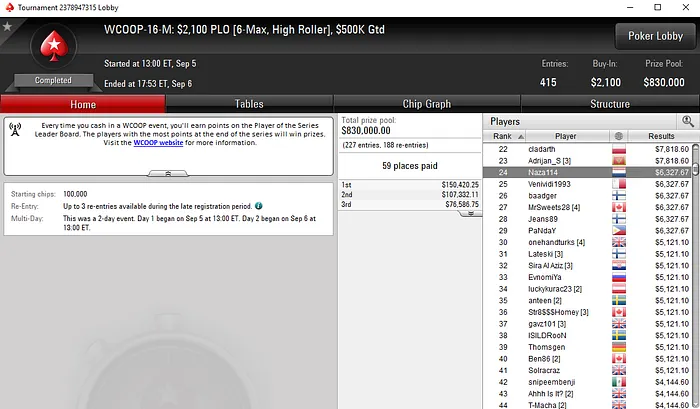Open the Structure tab

point(610,104)
